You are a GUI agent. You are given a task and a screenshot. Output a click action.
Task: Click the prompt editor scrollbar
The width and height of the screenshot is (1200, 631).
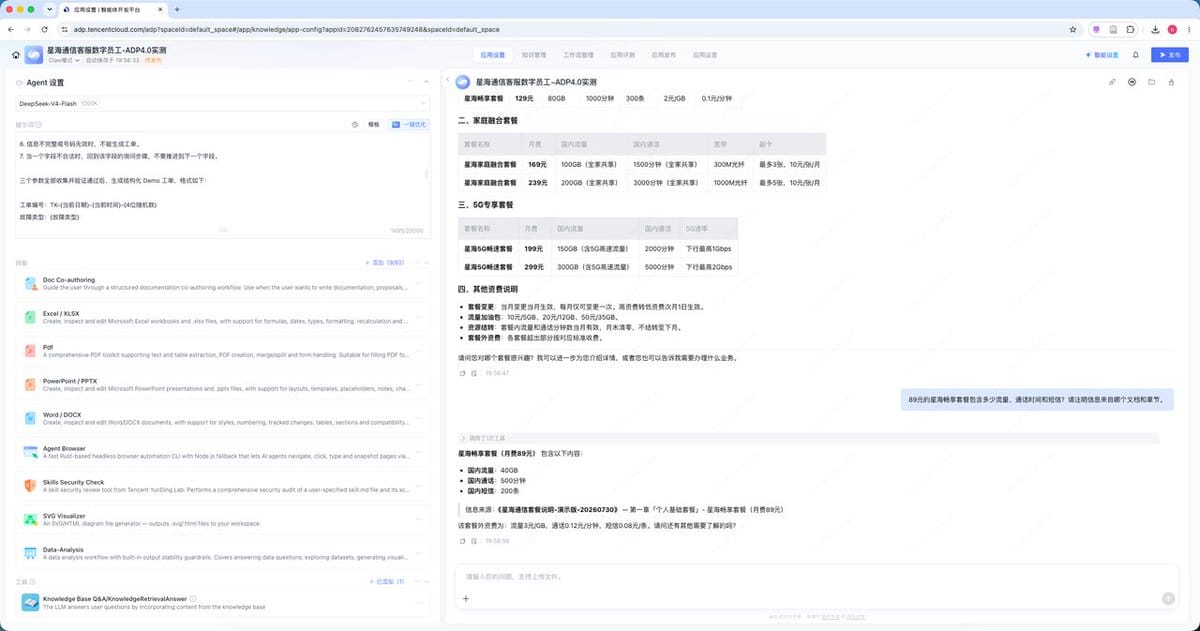427,172
